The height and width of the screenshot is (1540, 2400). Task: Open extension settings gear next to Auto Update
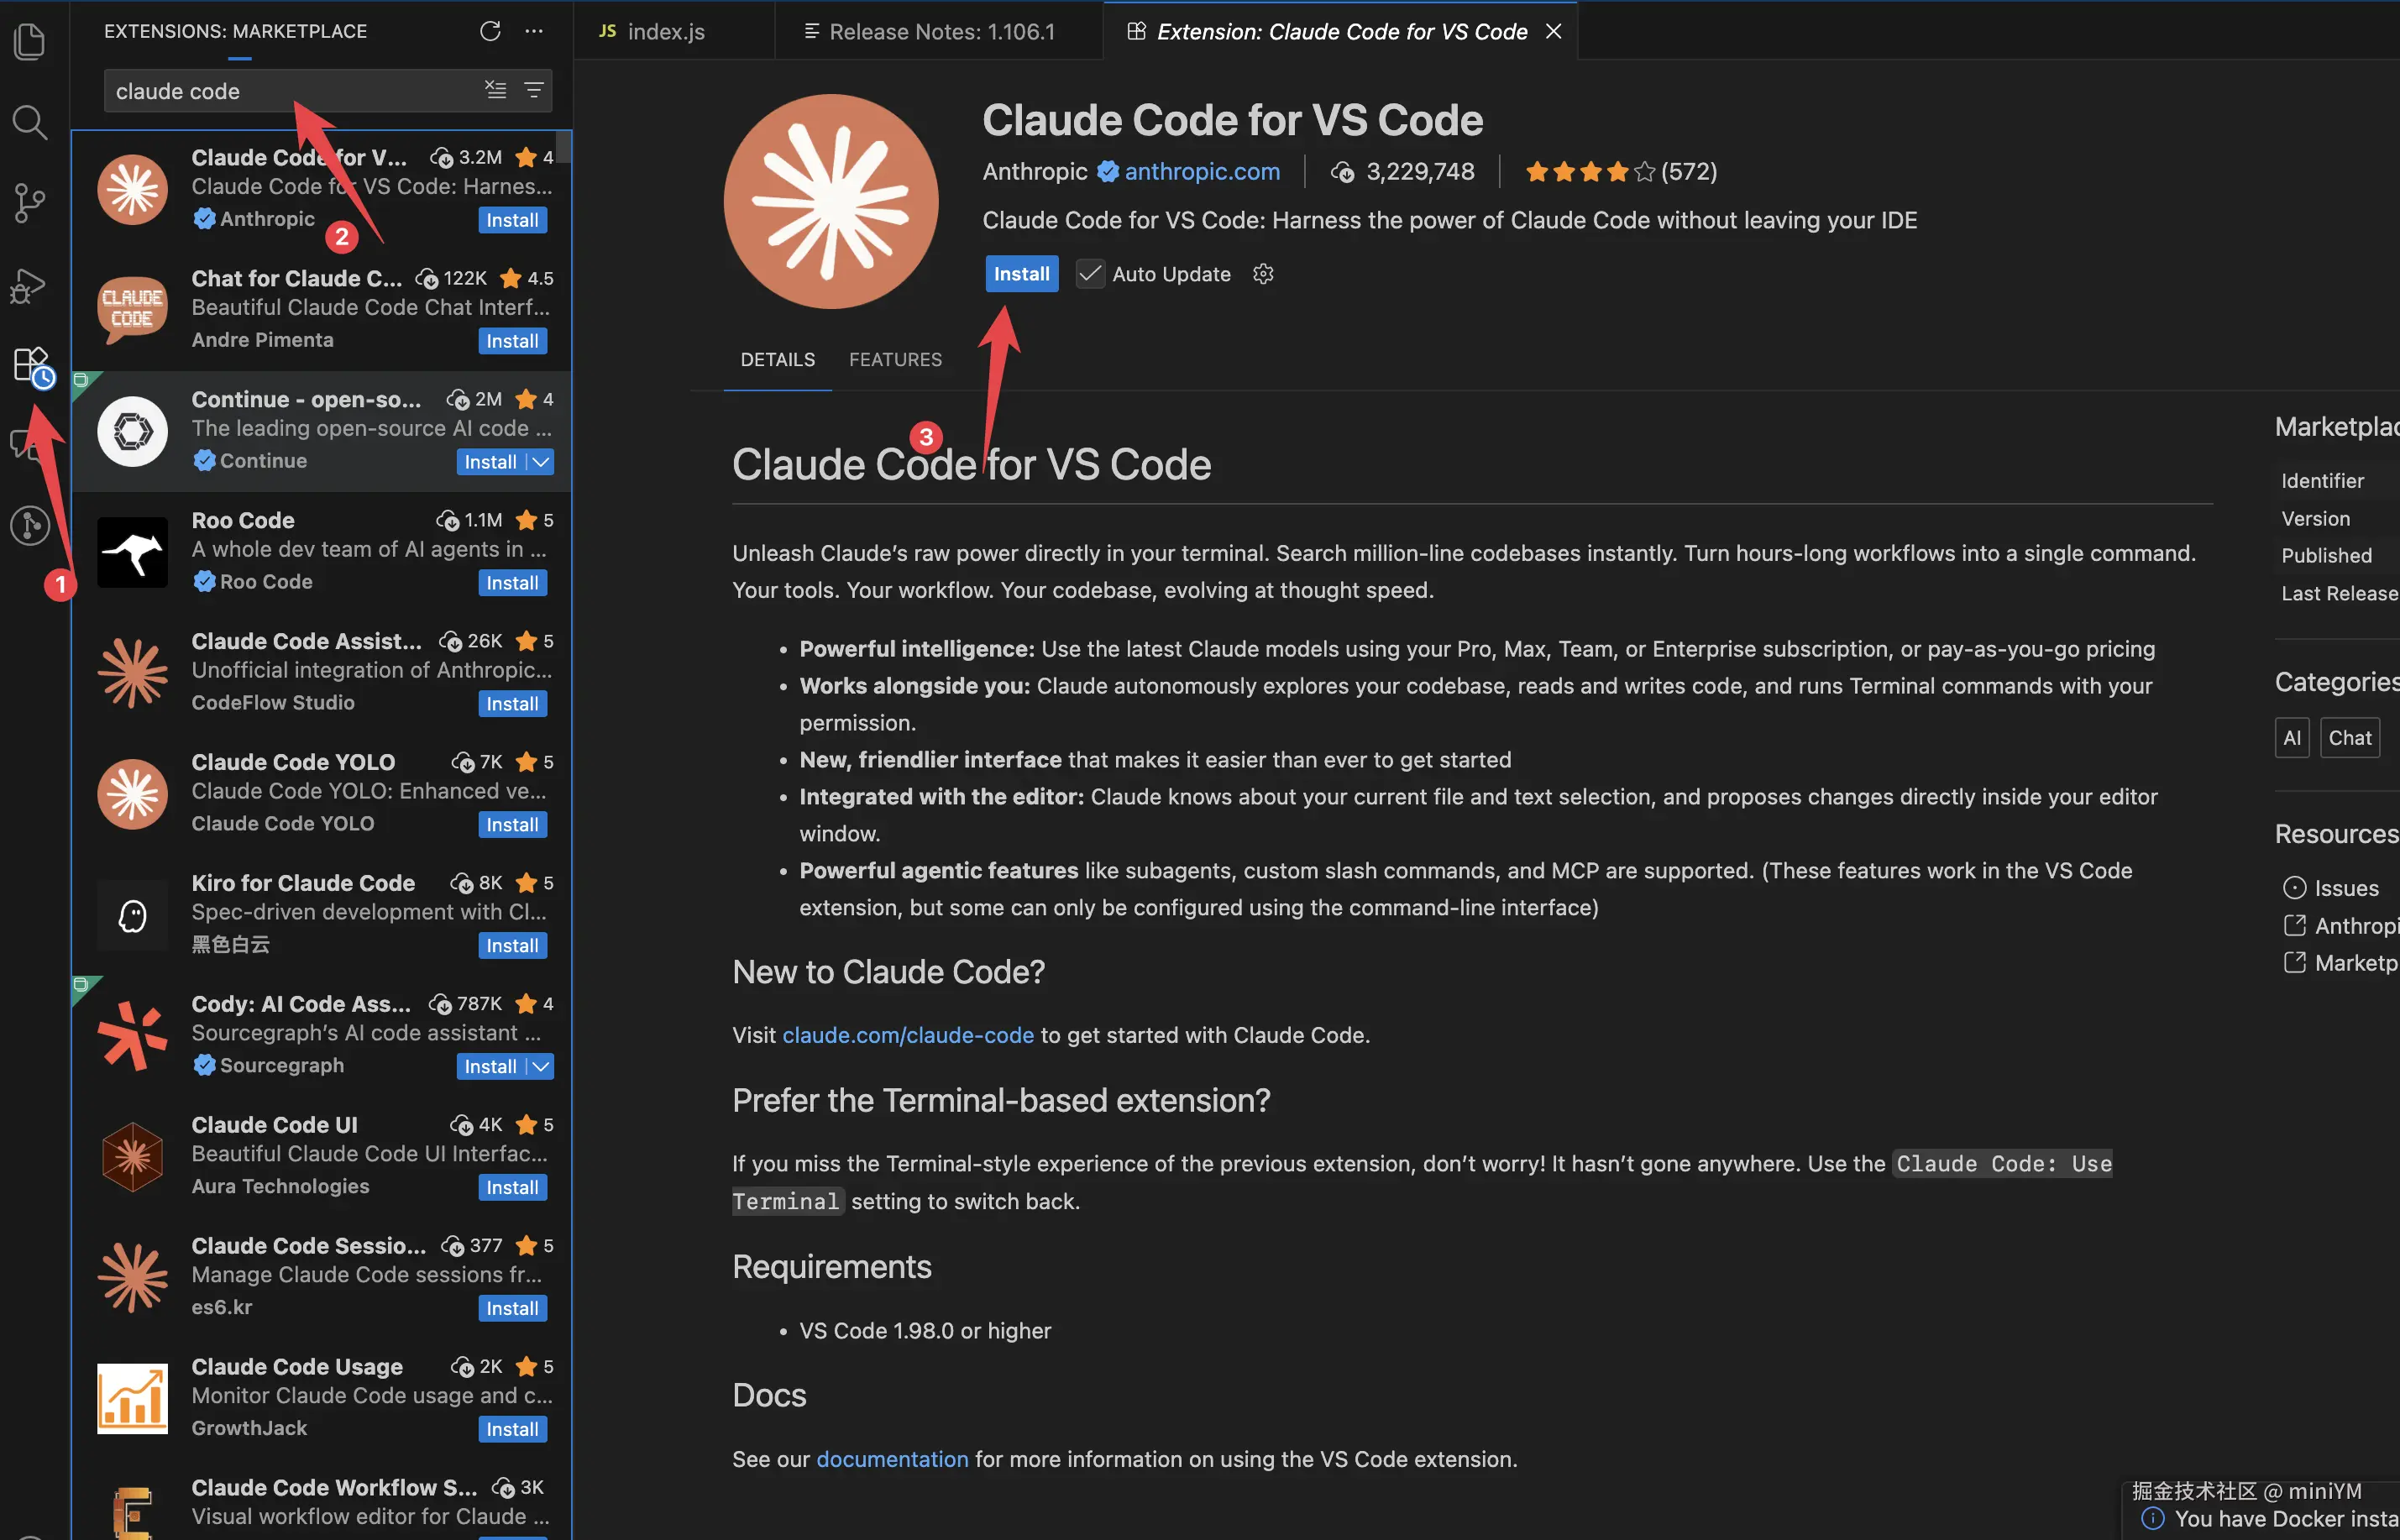(1263, 274)
